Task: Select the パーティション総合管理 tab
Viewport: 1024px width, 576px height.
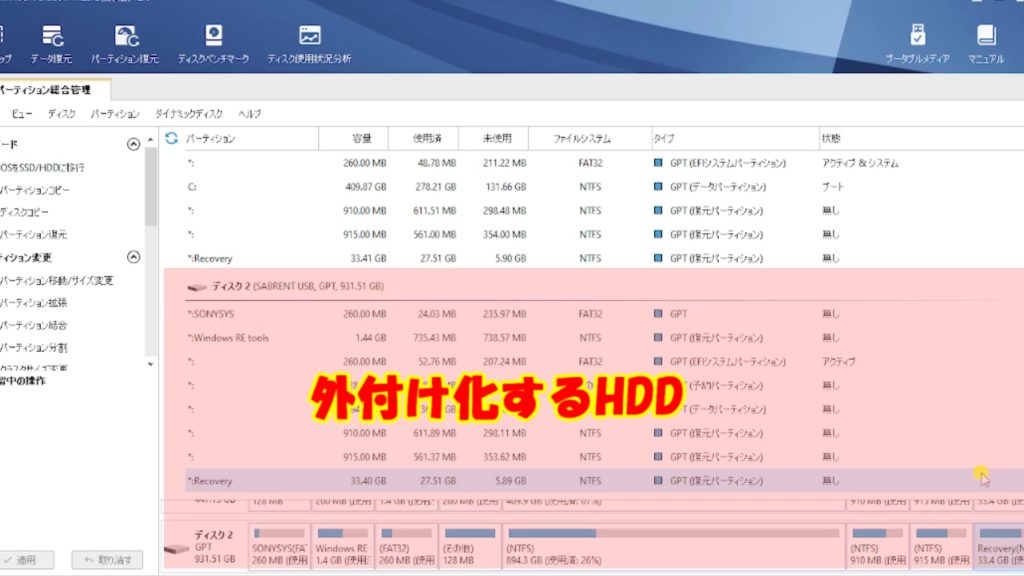Action: coord(45,90)
